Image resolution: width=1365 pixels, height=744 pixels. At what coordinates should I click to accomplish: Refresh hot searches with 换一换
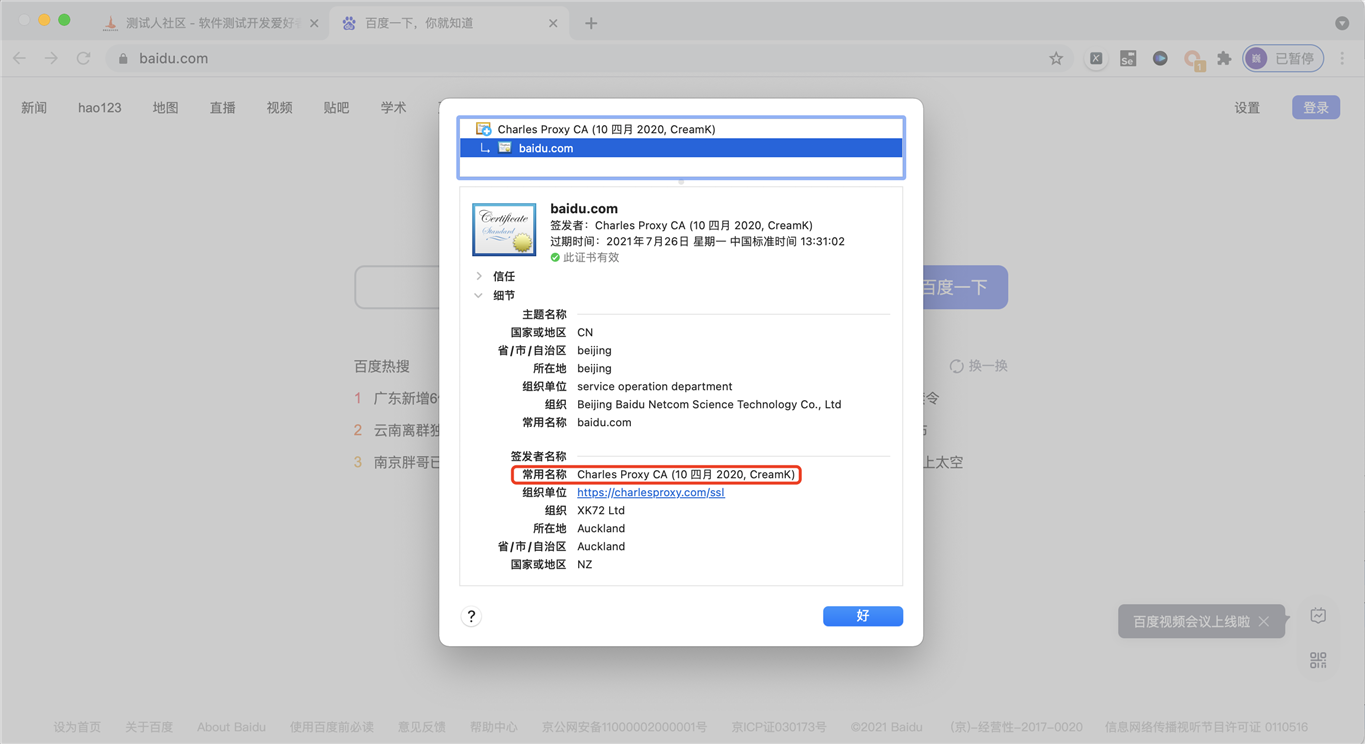coord(979,366)
